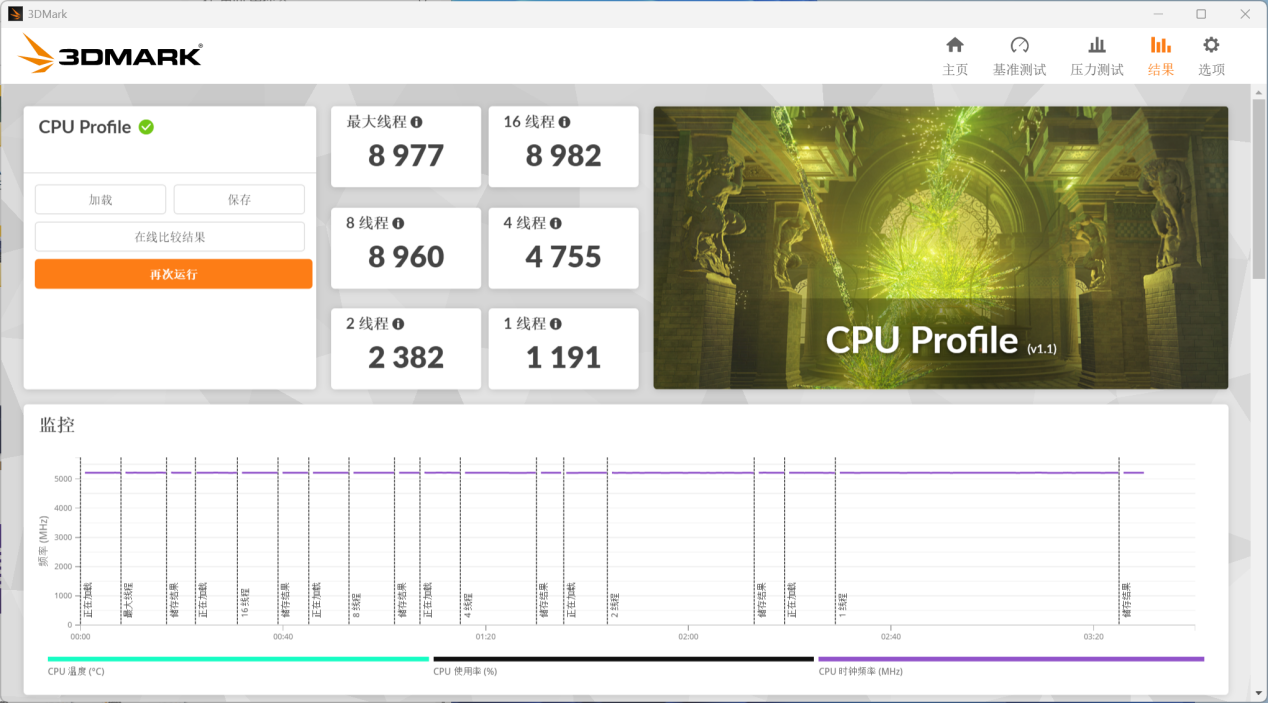Screen dimensions: 1268x703
Task: Click info icon beside 1 线程
Action: (x=556, y=324)
